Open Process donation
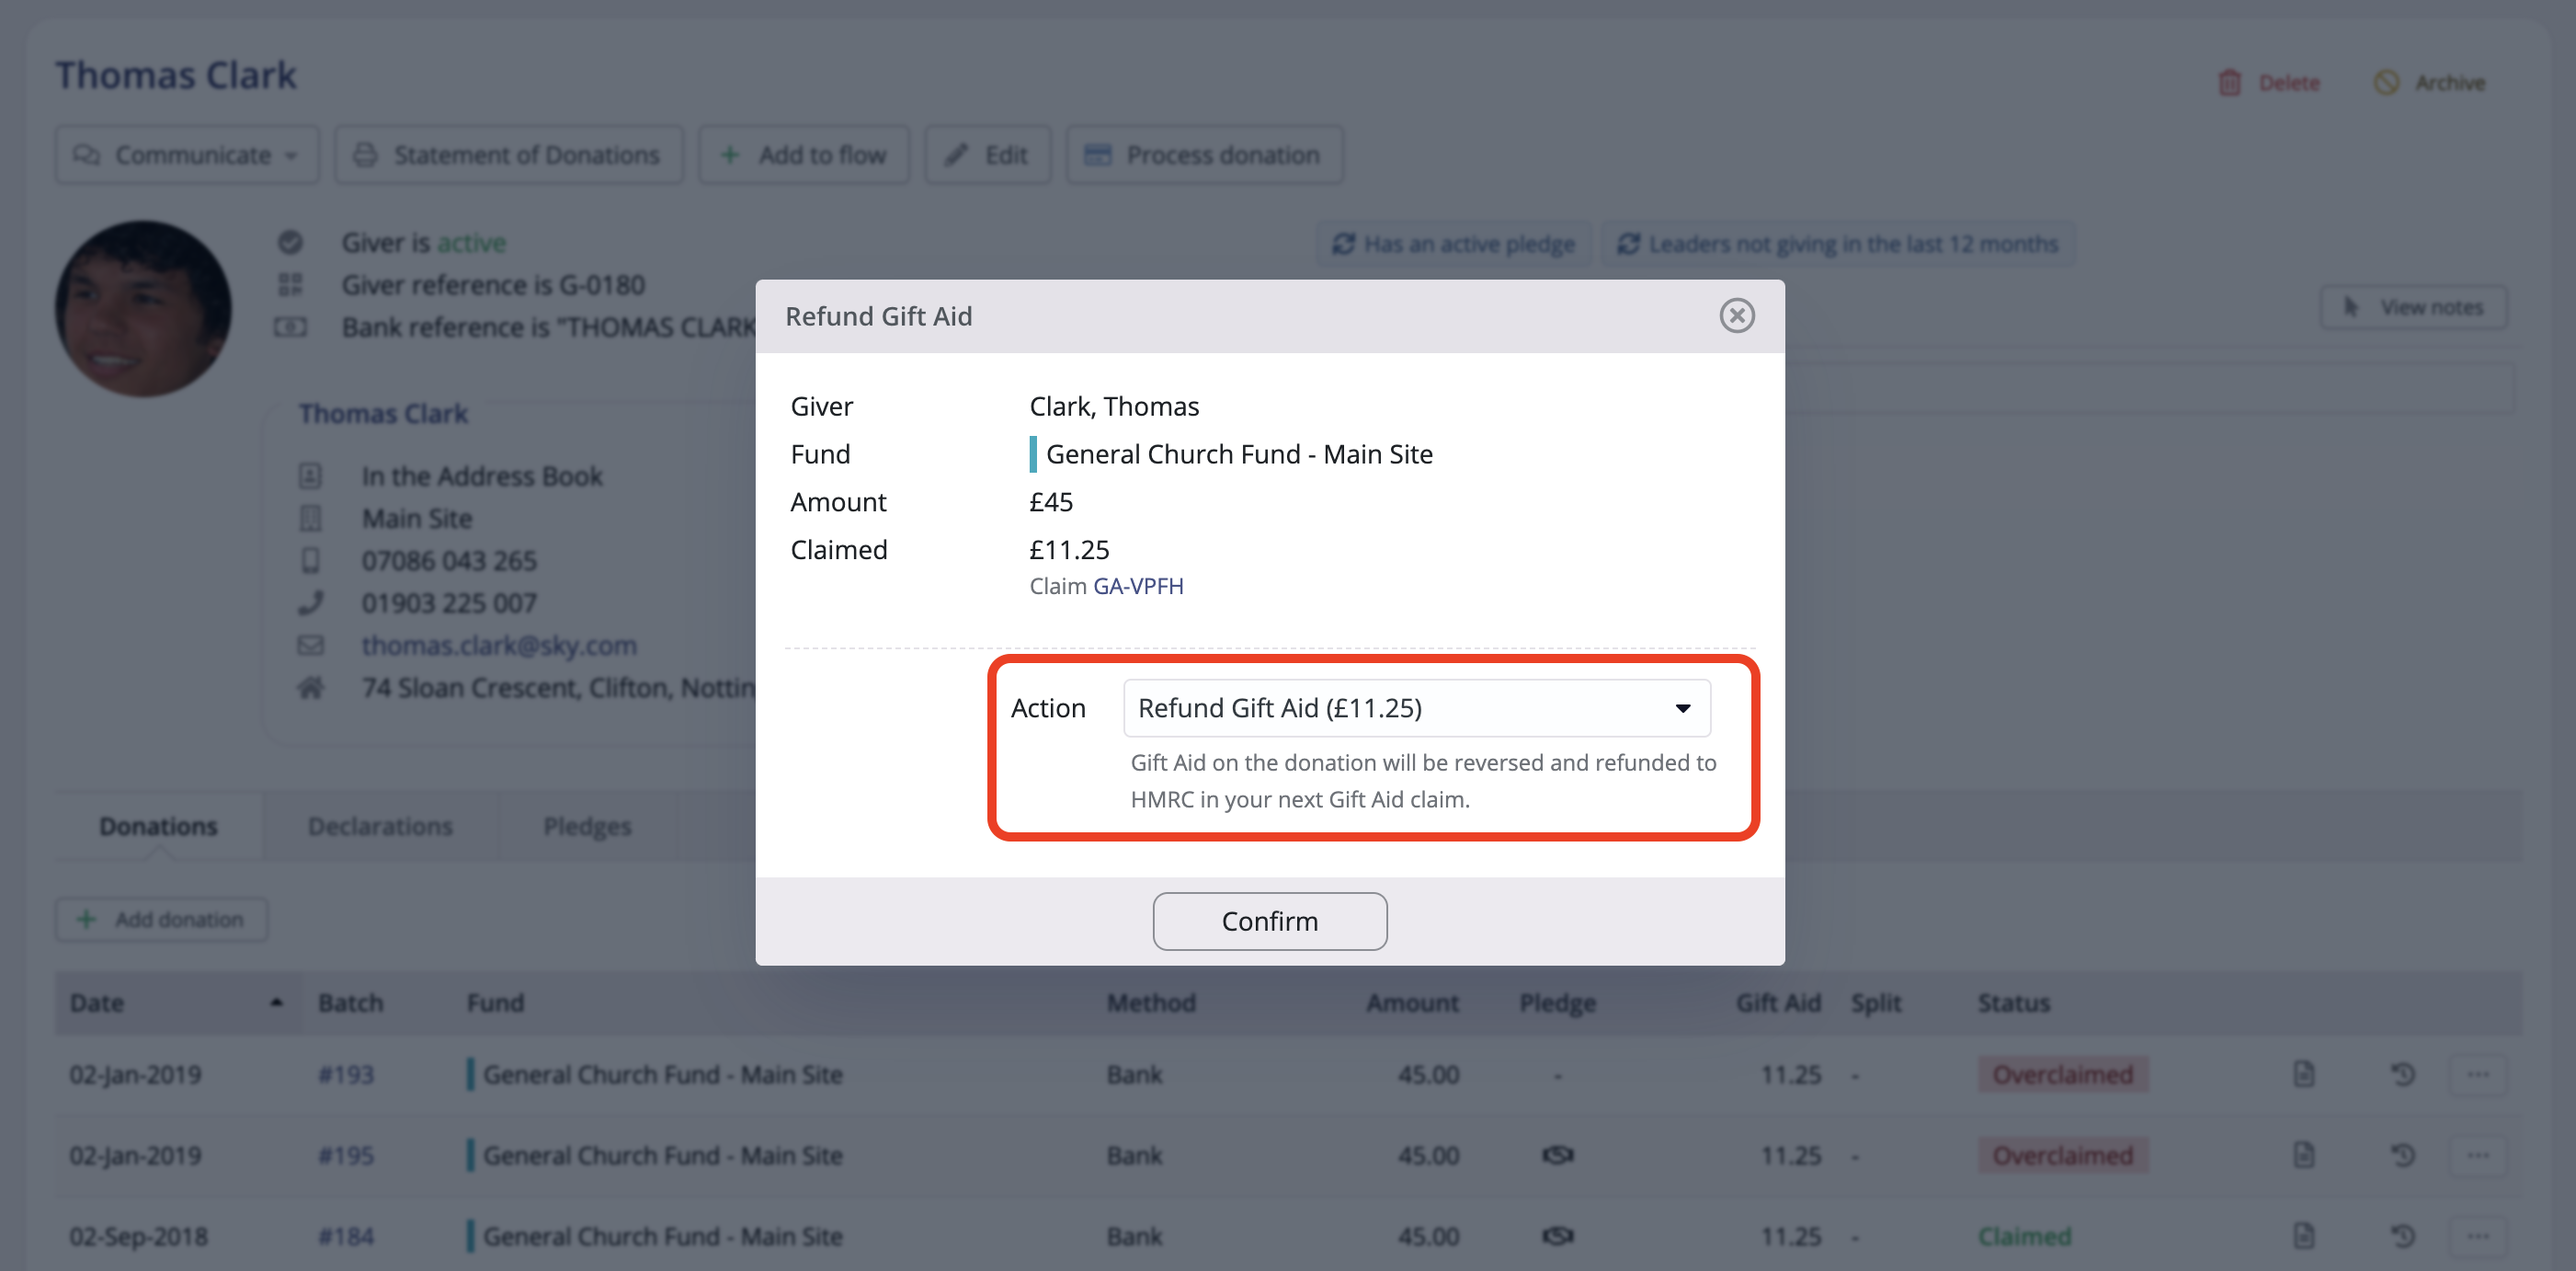Screen dimensions: 2576x1271 pos(1204,155)
